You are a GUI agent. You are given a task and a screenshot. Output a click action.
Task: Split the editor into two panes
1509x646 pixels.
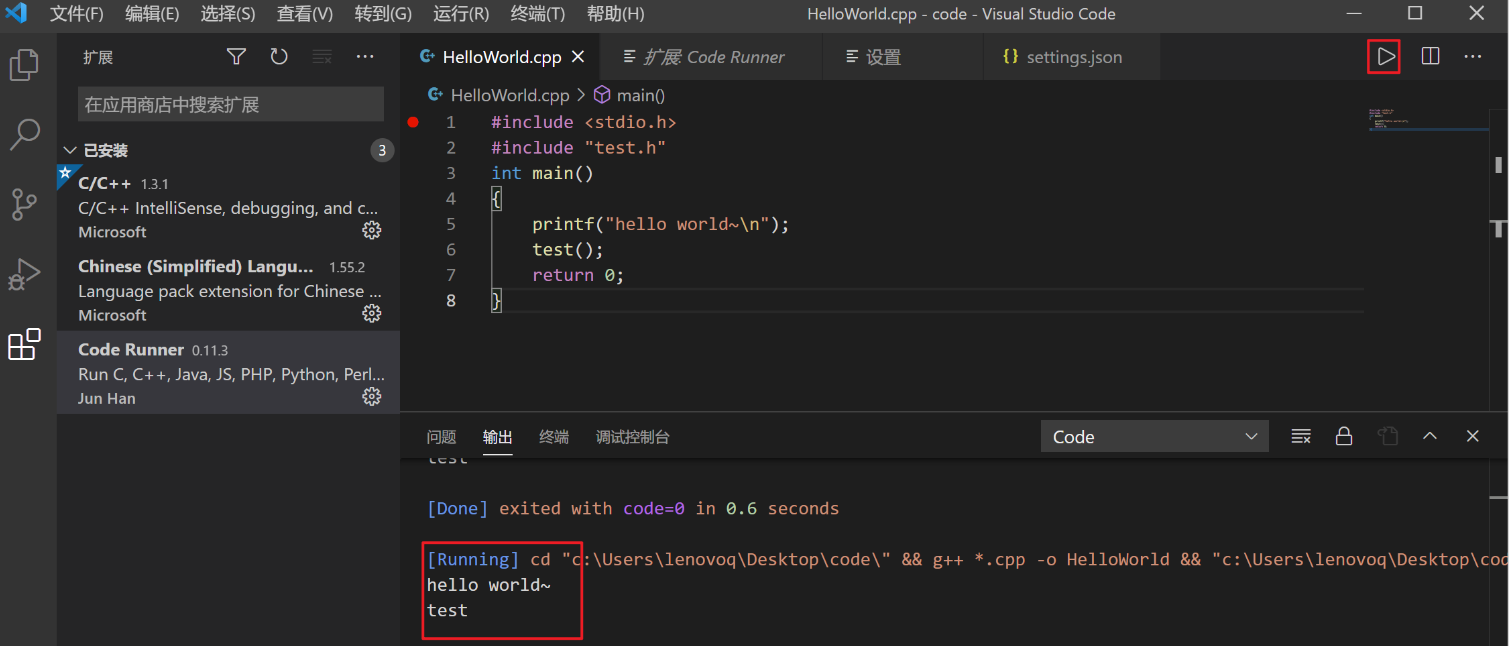[1430, 57]
